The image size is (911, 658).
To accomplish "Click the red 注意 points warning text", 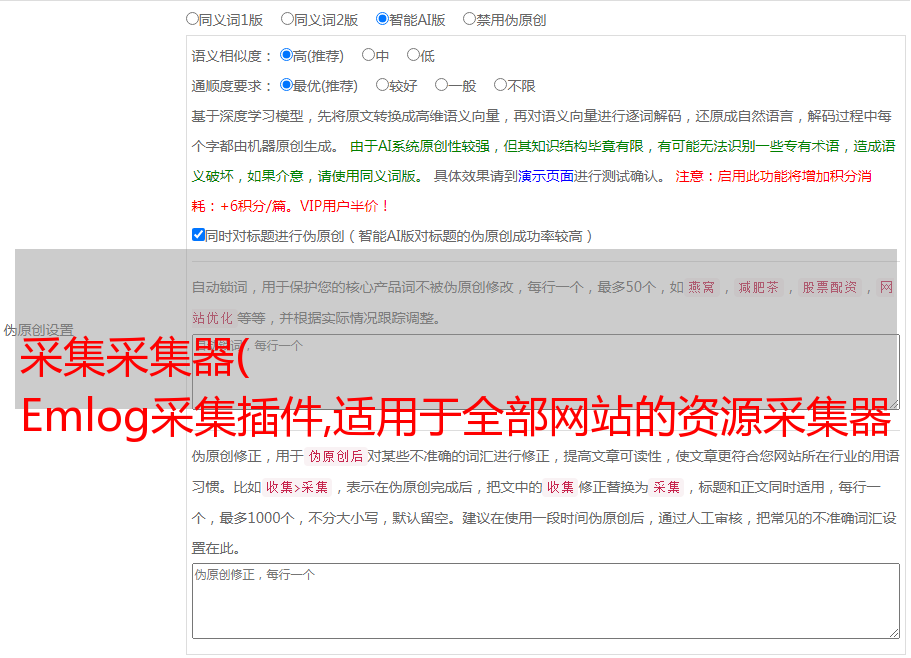I will click(532, 191).
